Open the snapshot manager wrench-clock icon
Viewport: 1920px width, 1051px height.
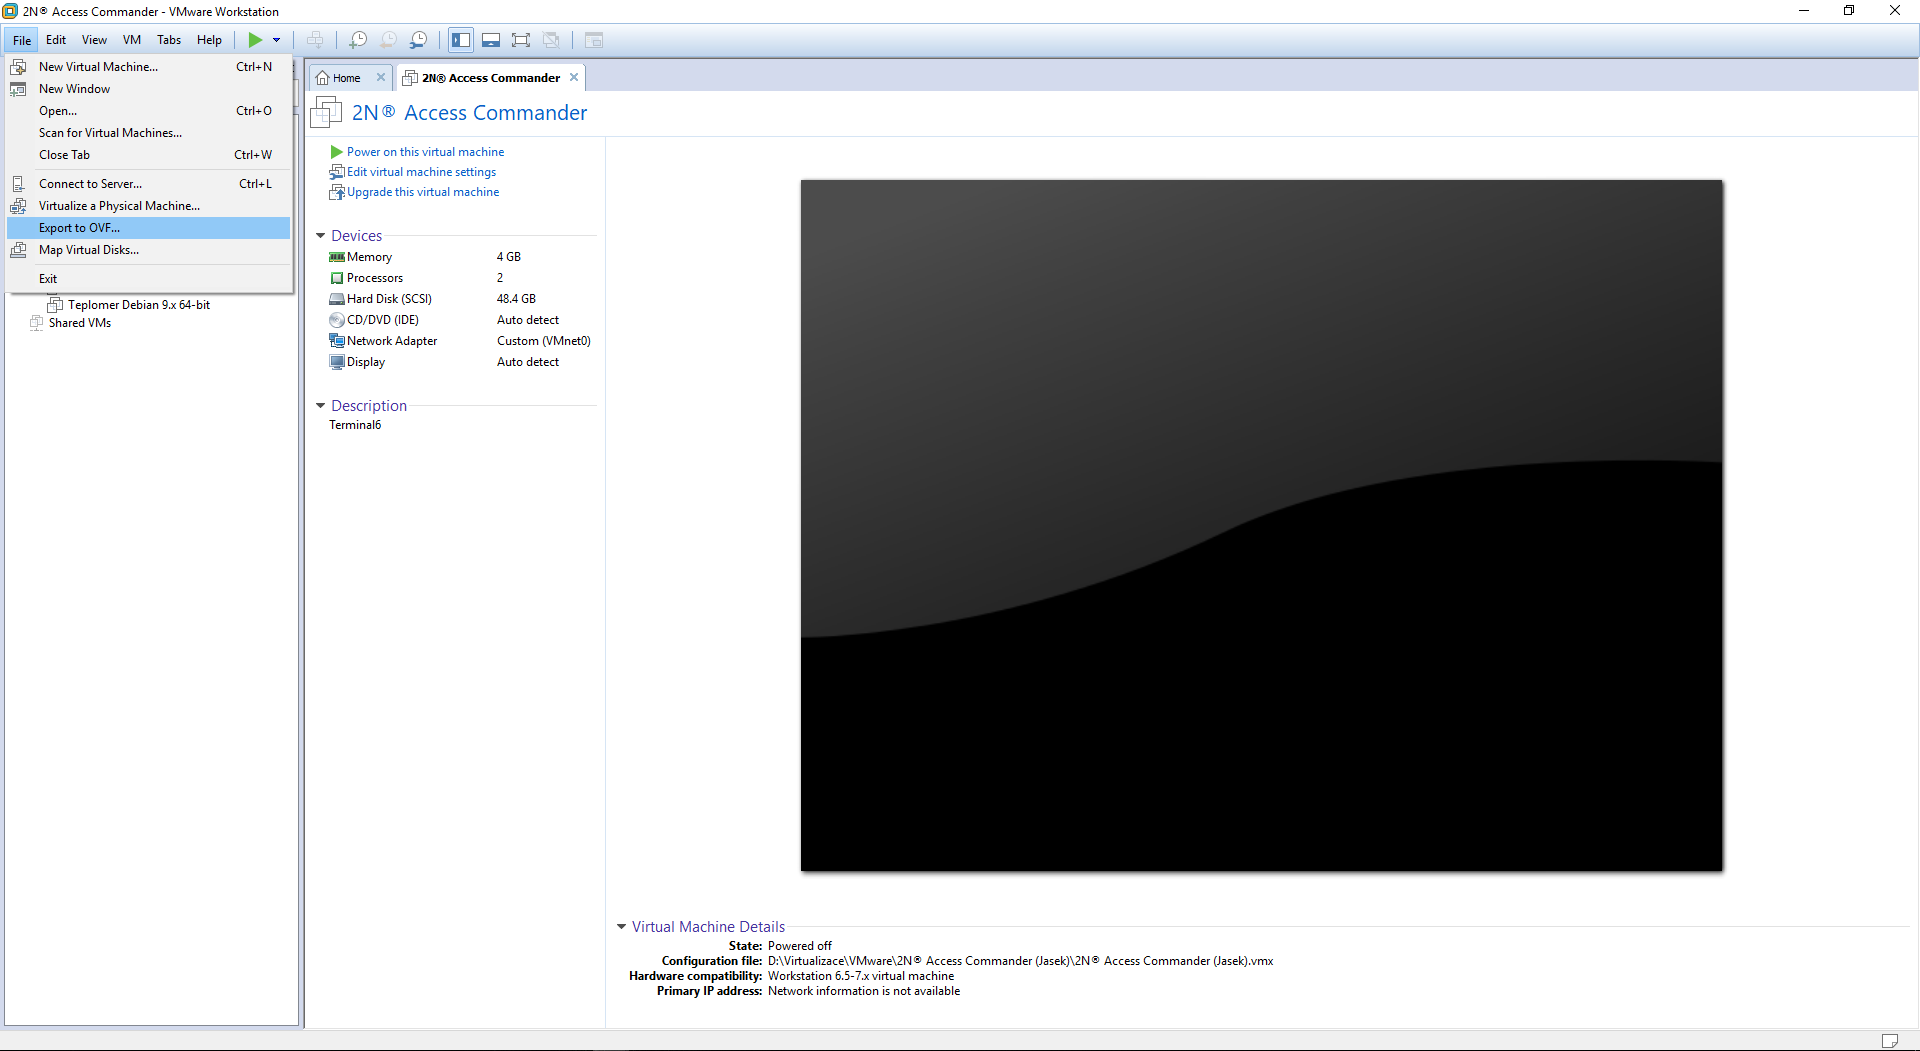tap(418, 40)
